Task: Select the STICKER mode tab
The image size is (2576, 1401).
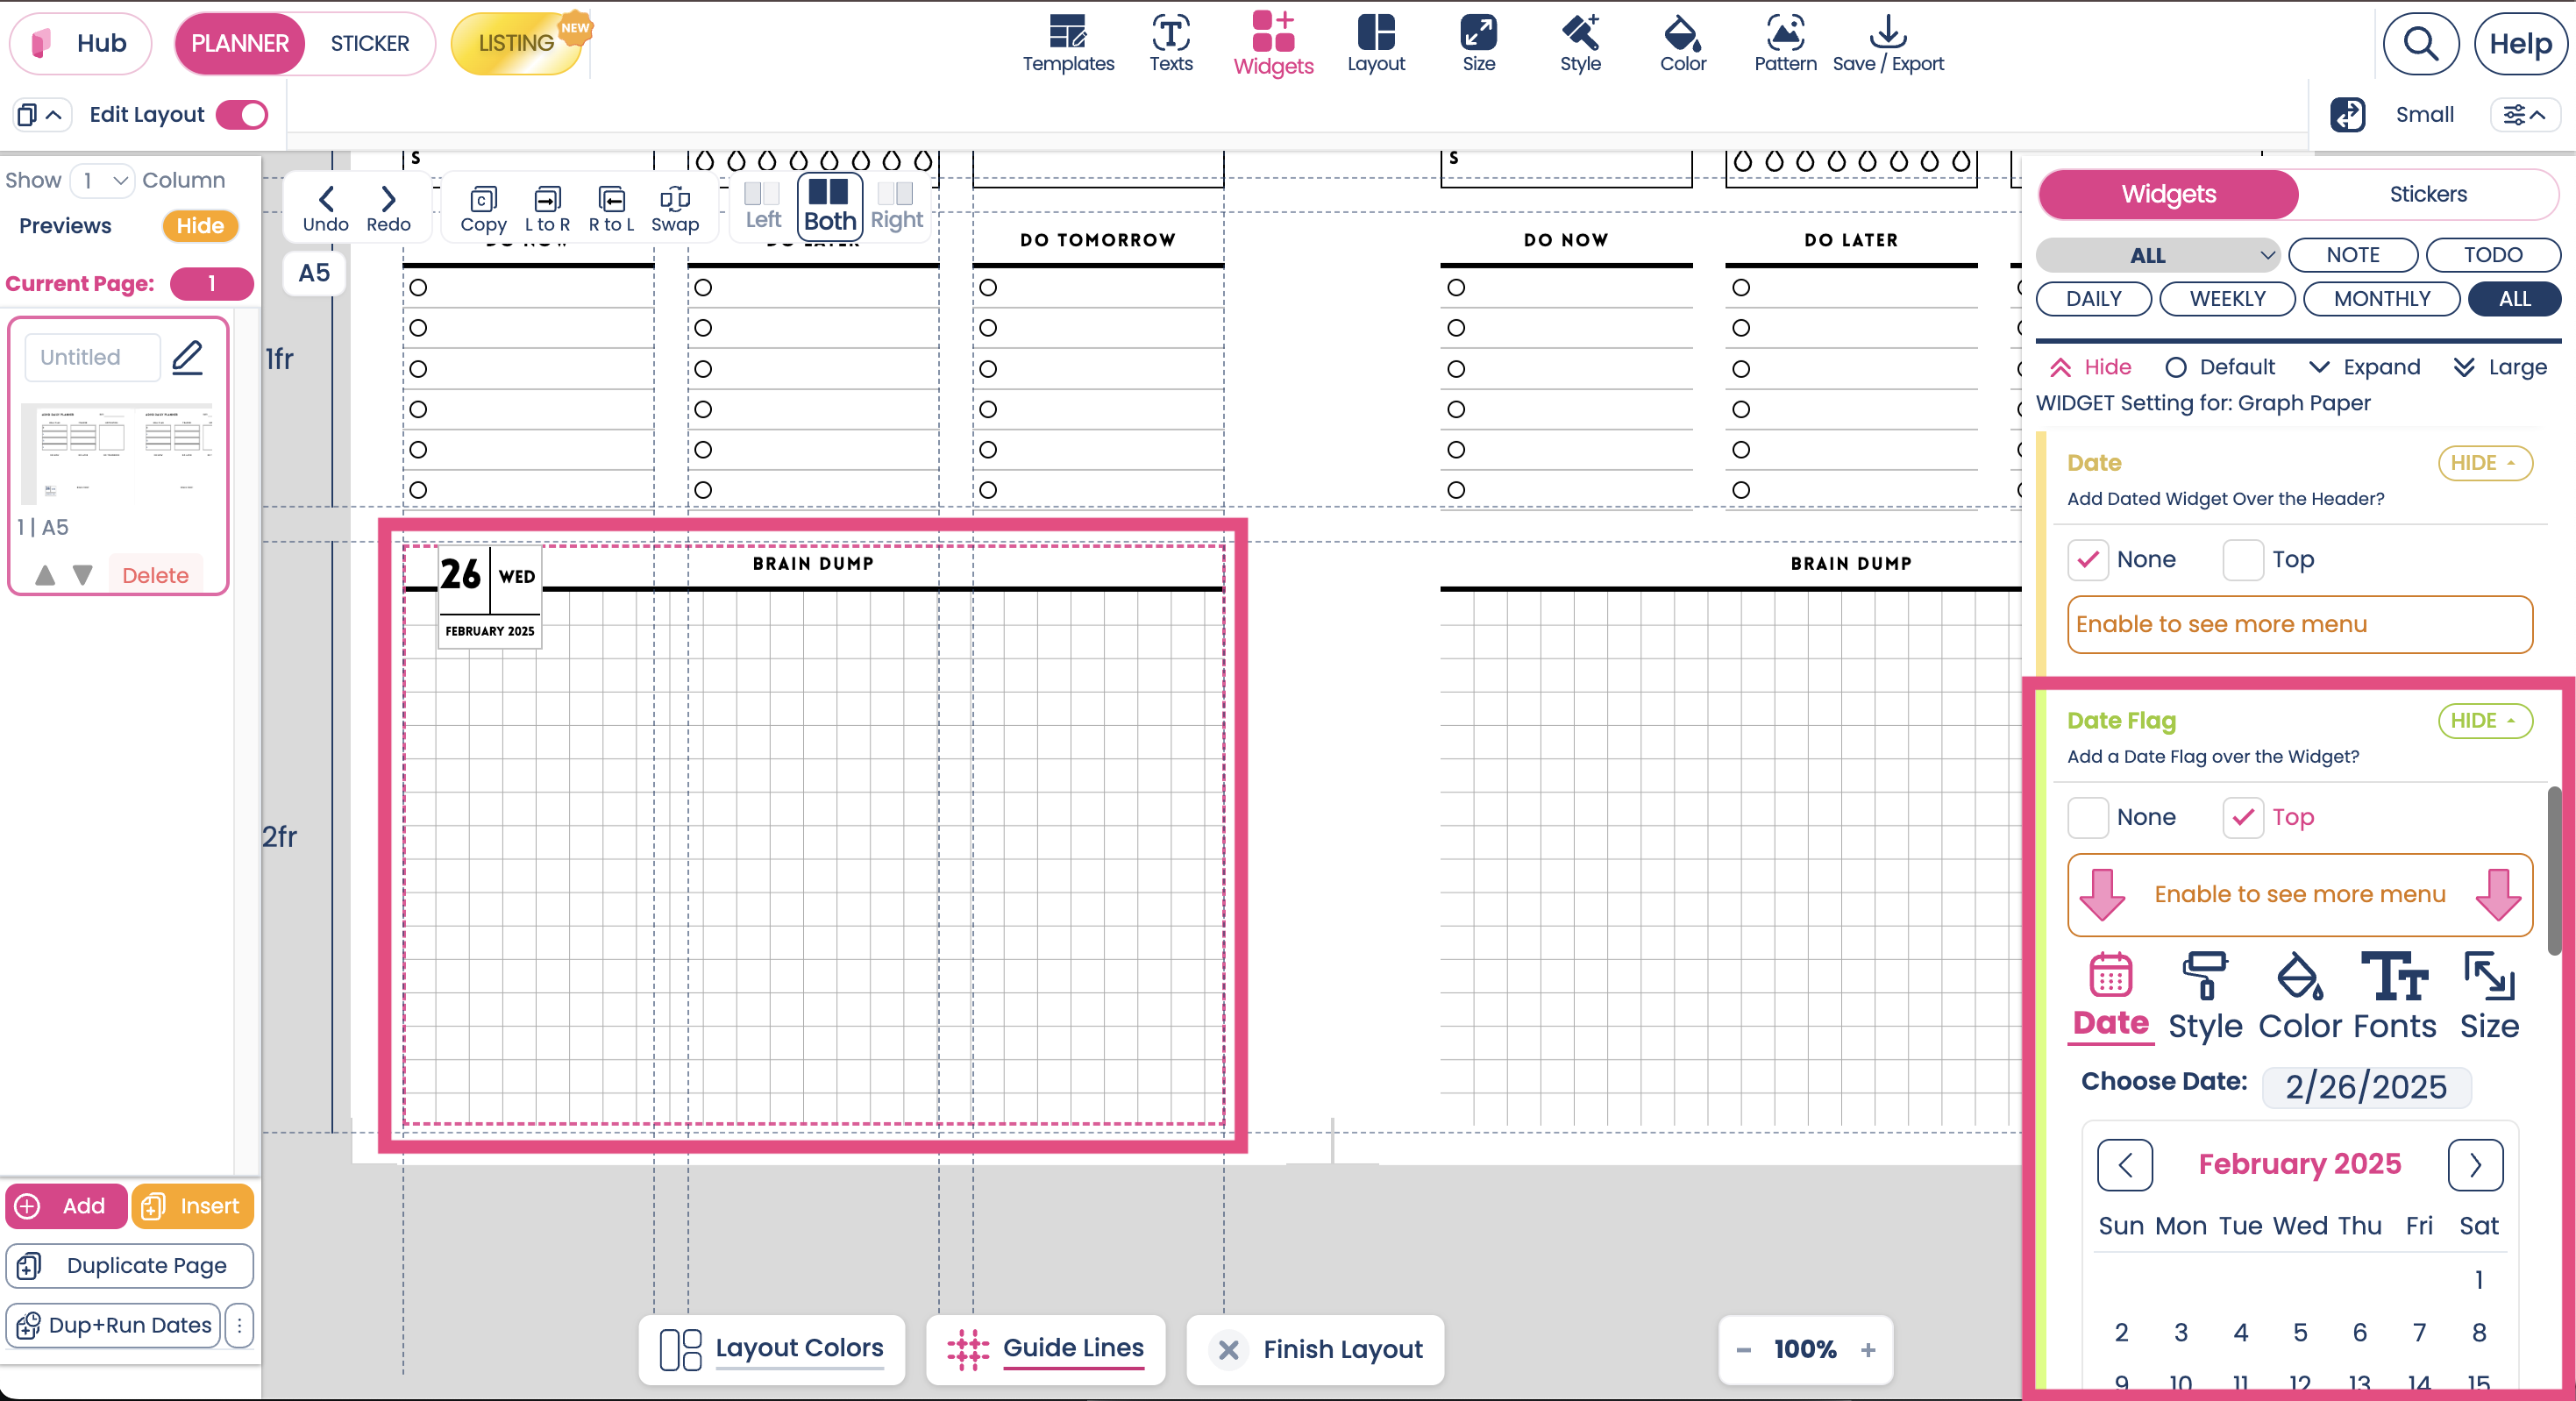Action: tap(369, 44)
